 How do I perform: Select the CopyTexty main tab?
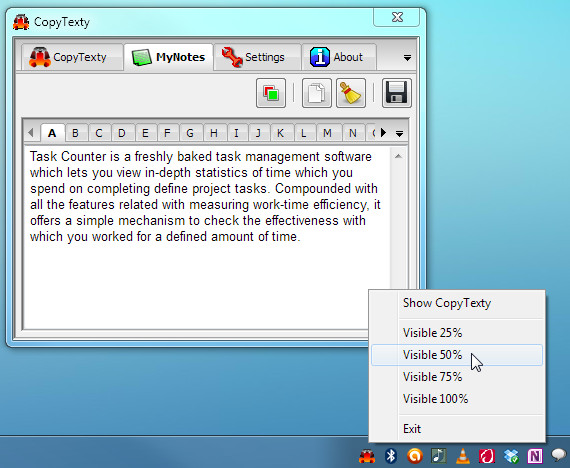click(x=72, y=57)
